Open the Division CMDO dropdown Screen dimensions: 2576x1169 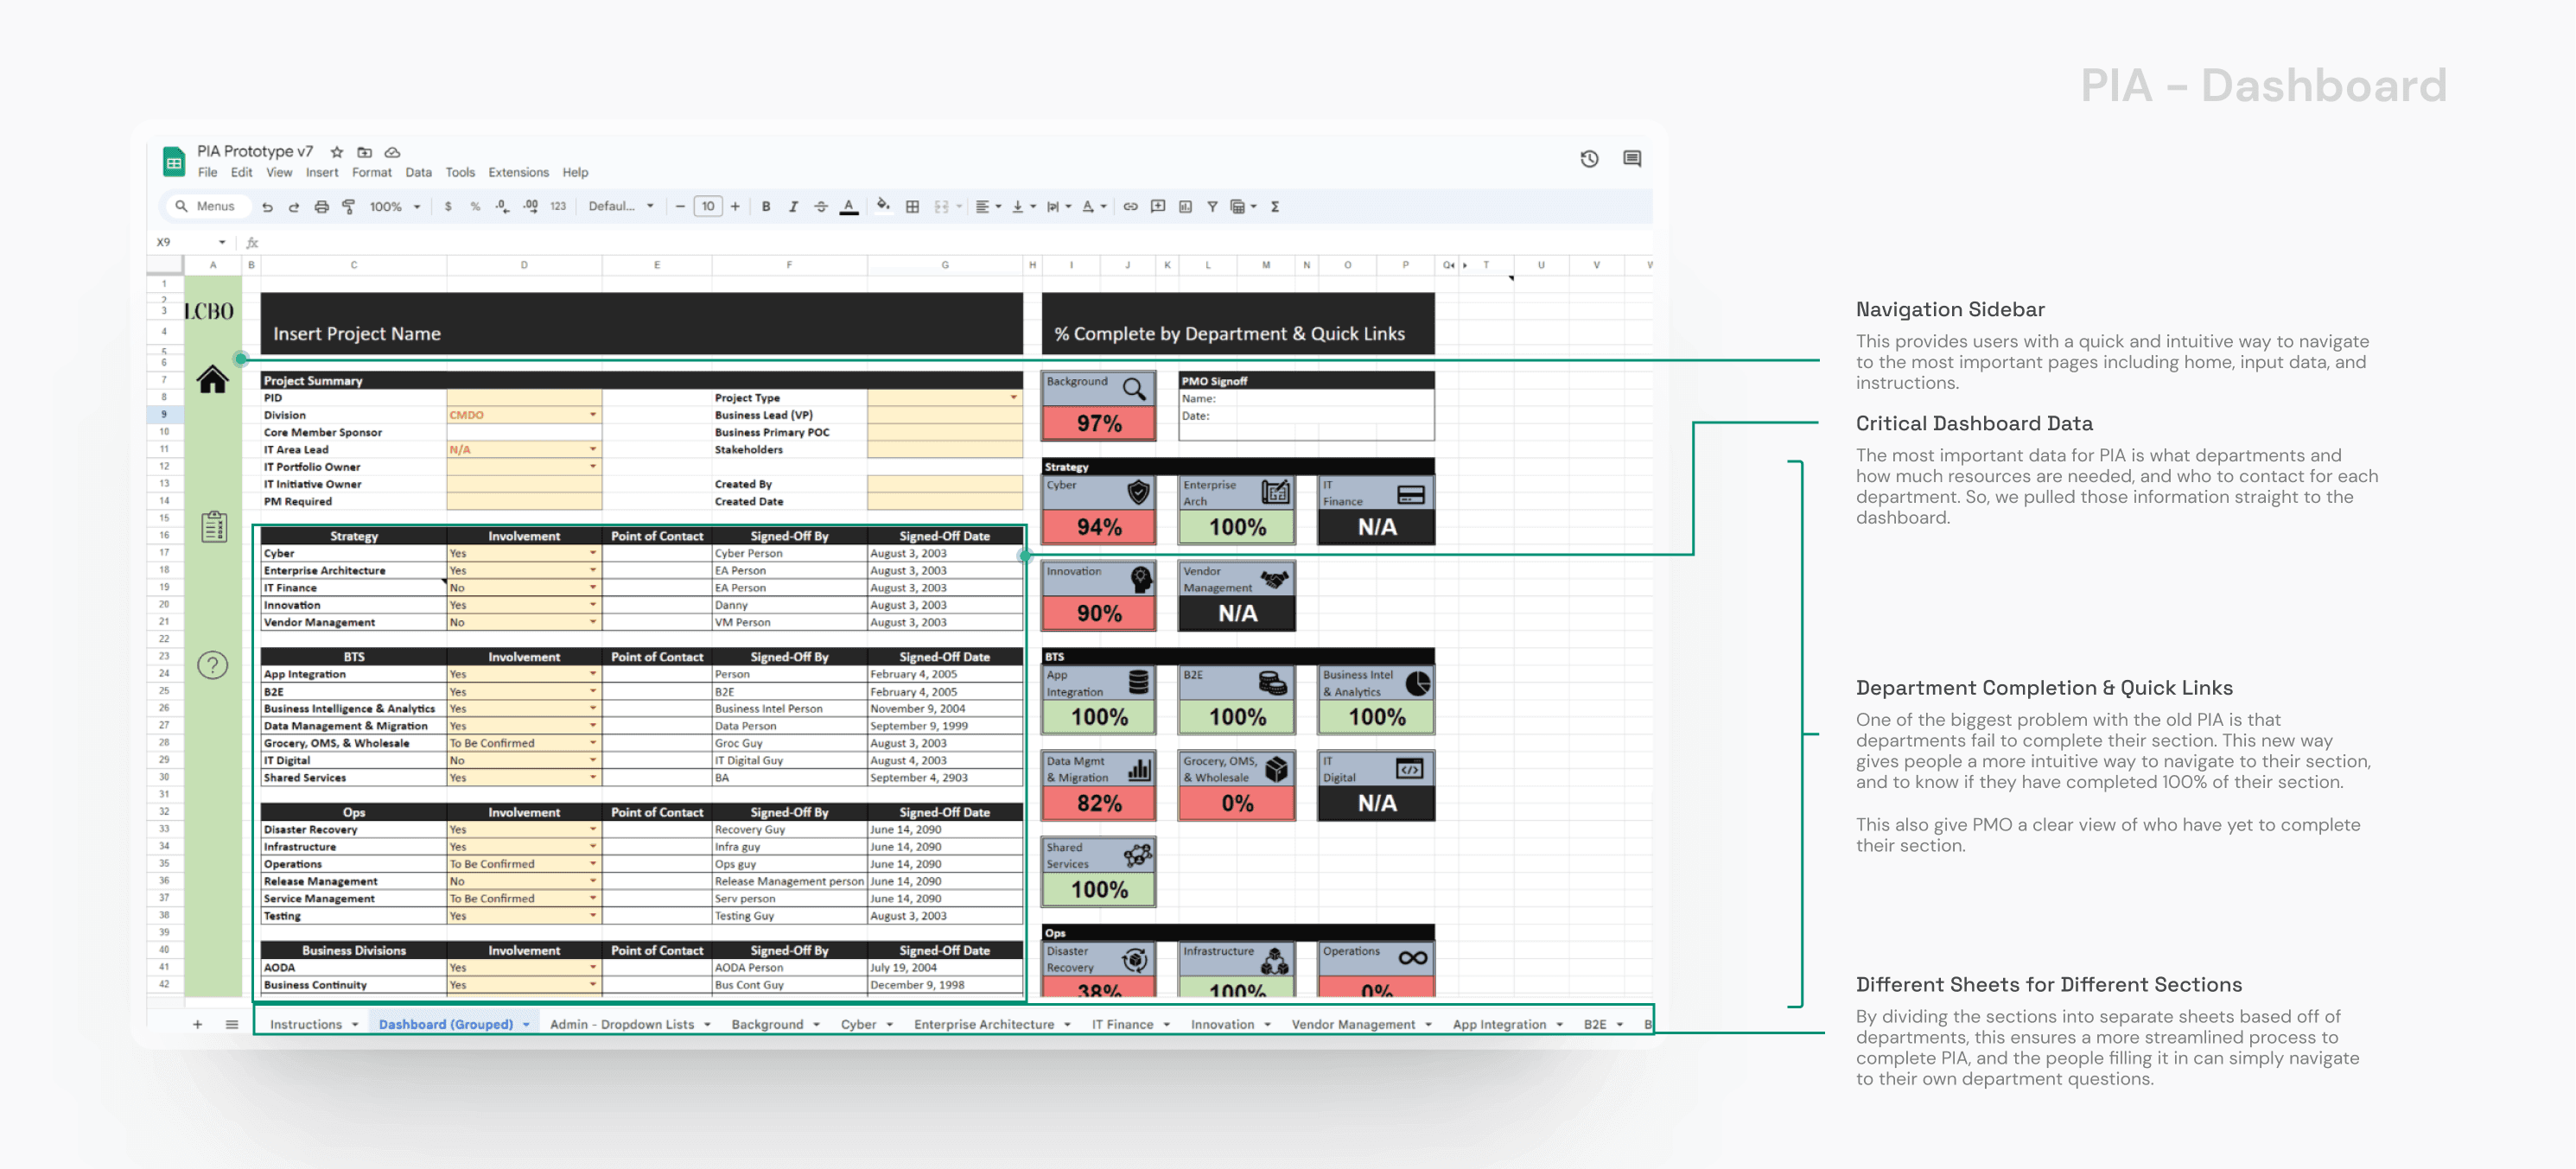[593, 415]
